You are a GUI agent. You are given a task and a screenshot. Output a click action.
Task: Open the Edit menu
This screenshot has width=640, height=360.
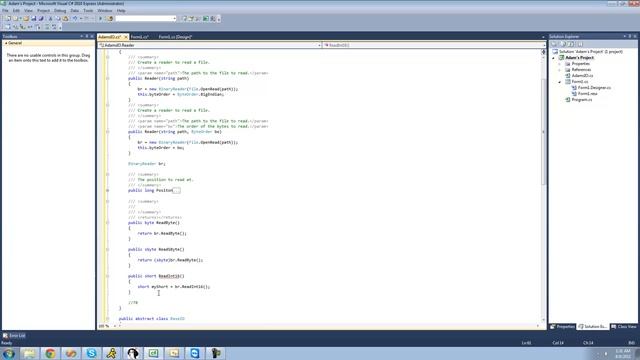pyautogui.click(x=16, y=11)
